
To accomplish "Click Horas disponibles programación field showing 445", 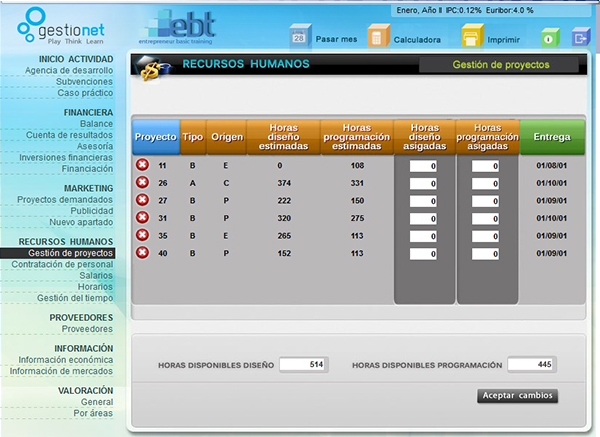I will [x=532, y=364].
